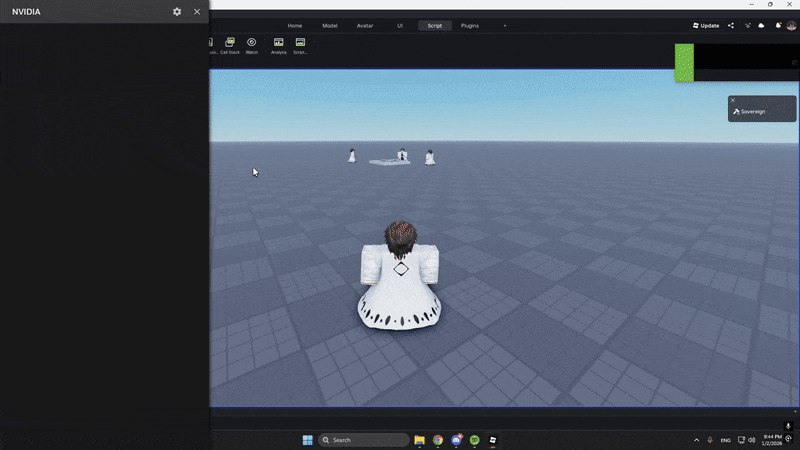Open the Watch panel
800x450 pixels.
252,44
